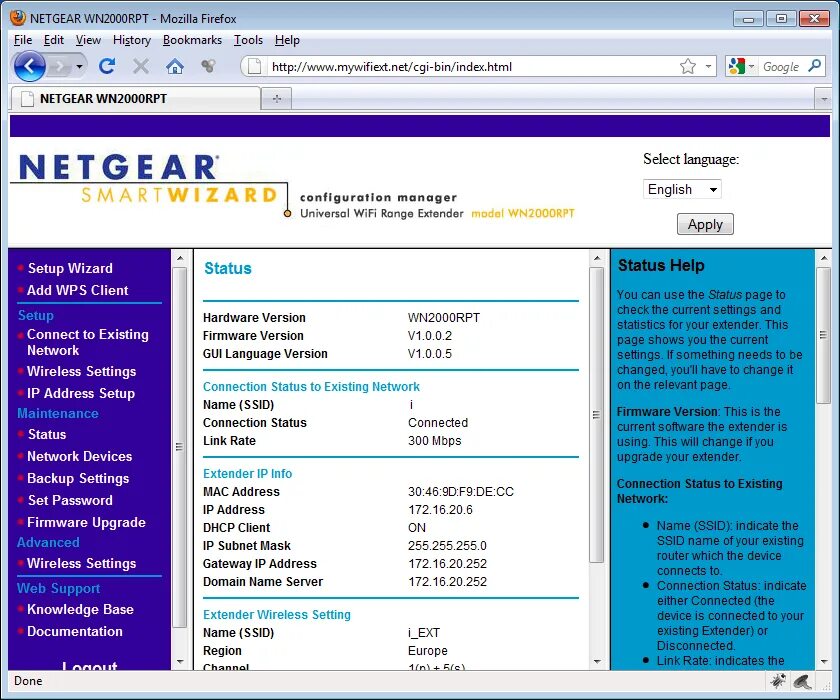This screenshot has height=700, width=840.
Task: Open Documentation link
Action: [75, 631]
